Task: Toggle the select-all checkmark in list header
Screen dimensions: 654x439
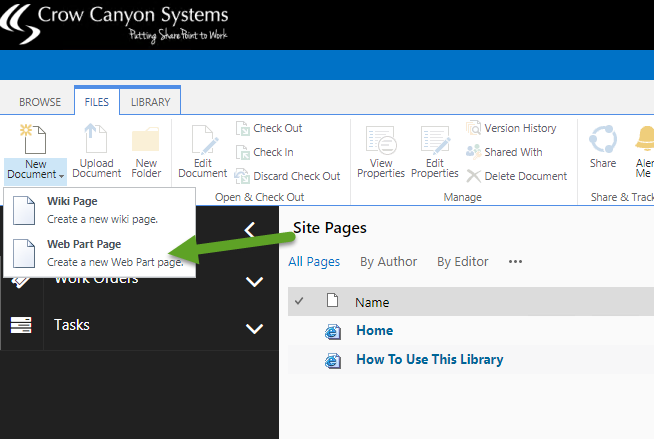Action: pyautogui.click(x=299, y=301)
